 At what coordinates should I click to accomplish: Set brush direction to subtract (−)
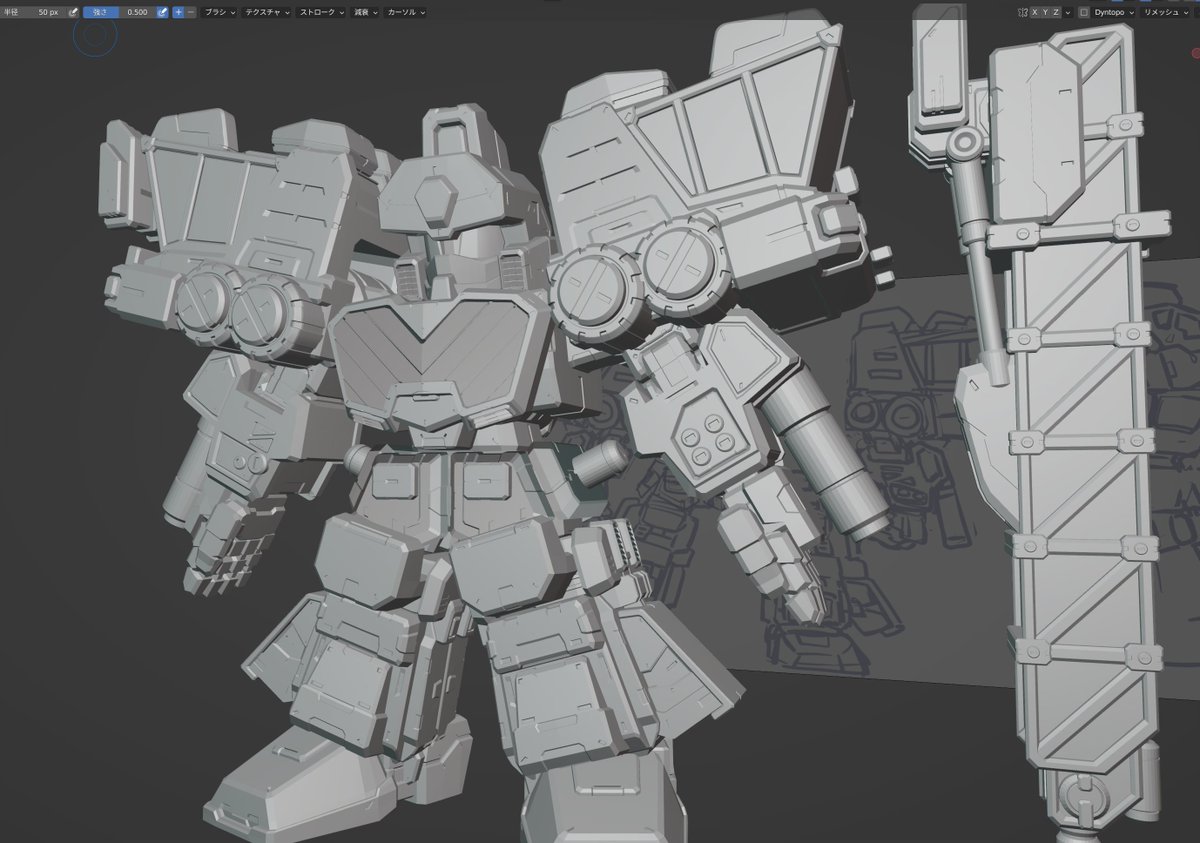[191, 12]
